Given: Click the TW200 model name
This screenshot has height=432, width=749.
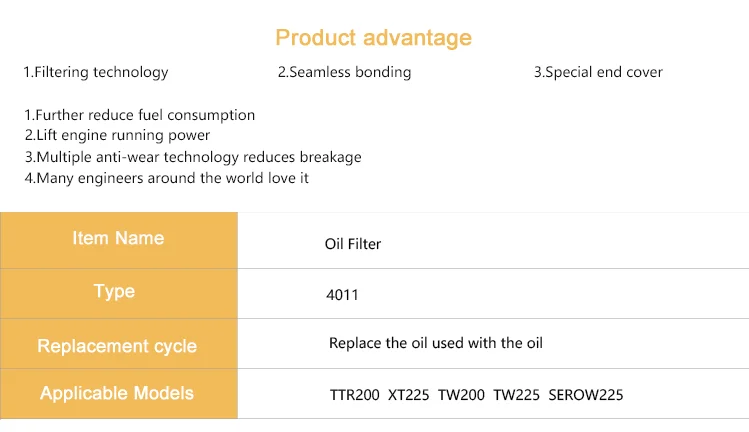Looking at the screenshot, I should [x=461, y=395].
